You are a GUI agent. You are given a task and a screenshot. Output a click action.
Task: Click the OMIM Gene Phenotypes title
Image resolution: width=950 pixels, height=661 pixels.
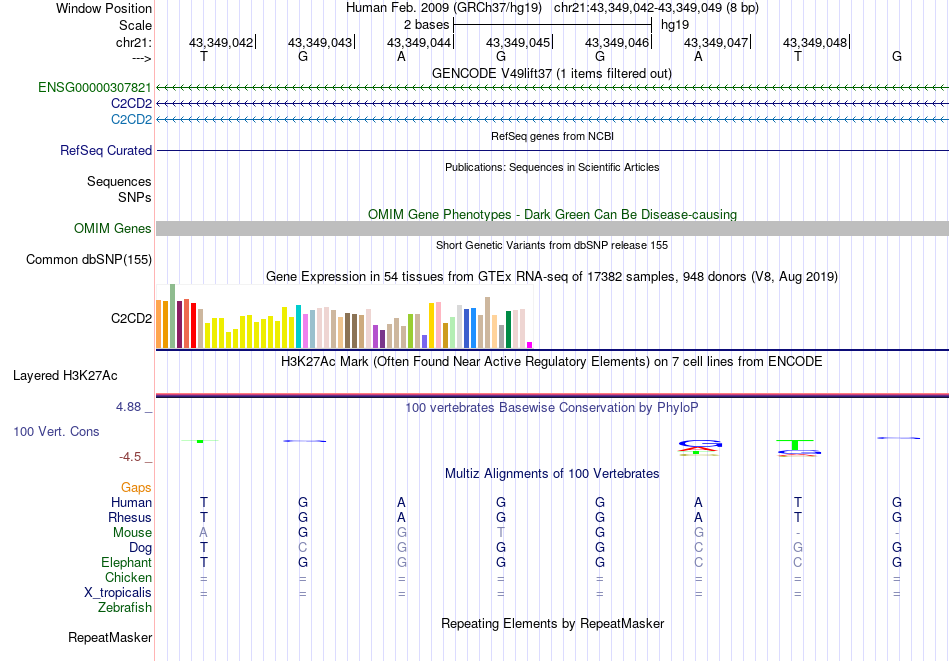click(x=553, y=214)
